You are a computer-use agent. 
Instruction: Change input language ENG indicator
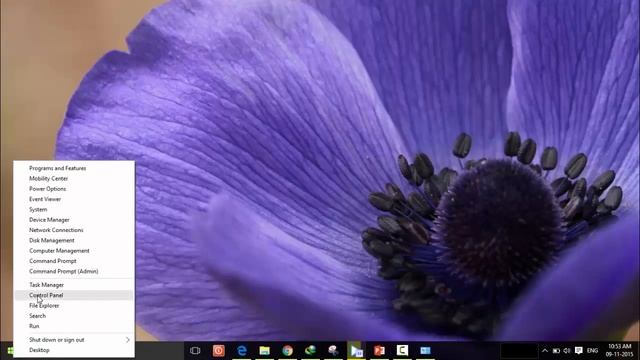click(592, 351)
